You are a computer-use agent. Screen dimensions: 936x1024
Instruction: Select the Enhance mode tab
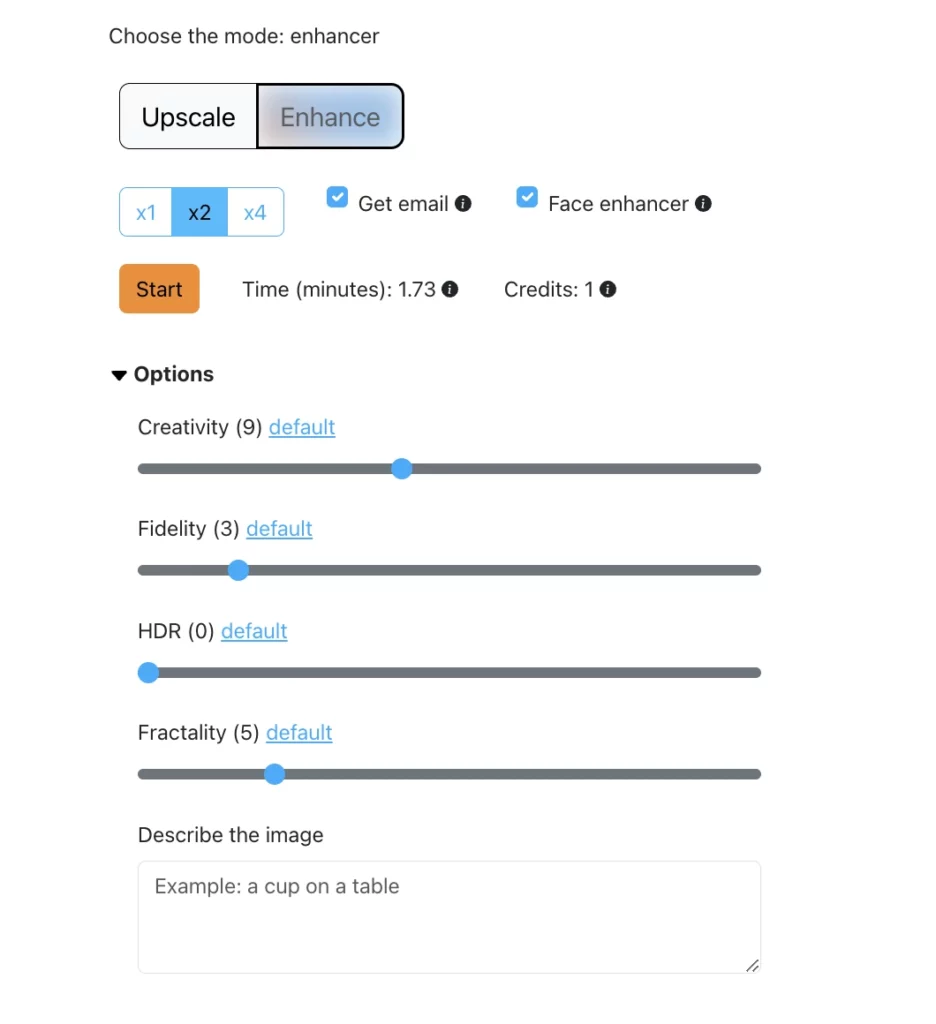330,117
